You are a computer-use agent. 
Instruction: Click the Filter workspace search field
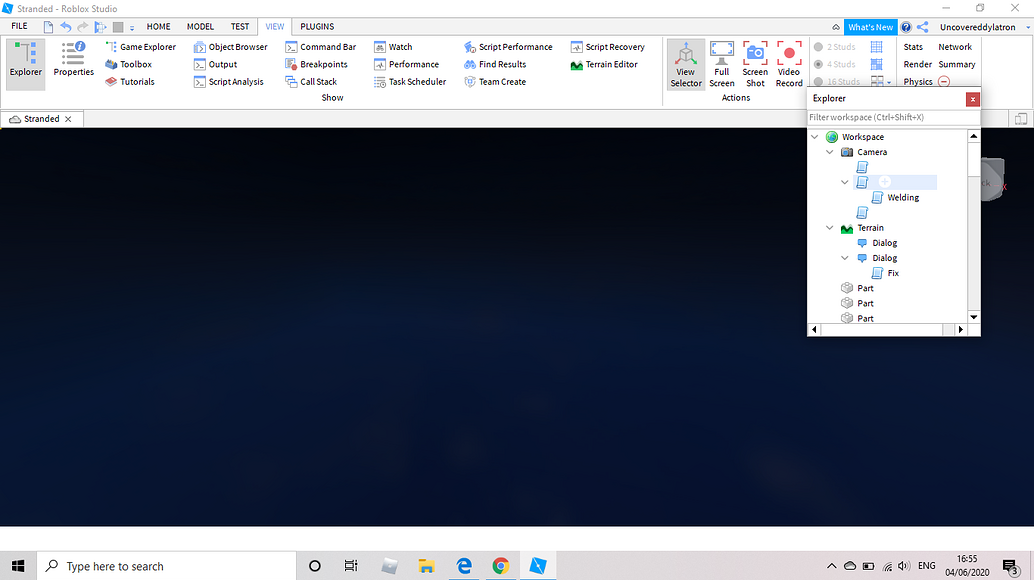click(x=894, y=117)
